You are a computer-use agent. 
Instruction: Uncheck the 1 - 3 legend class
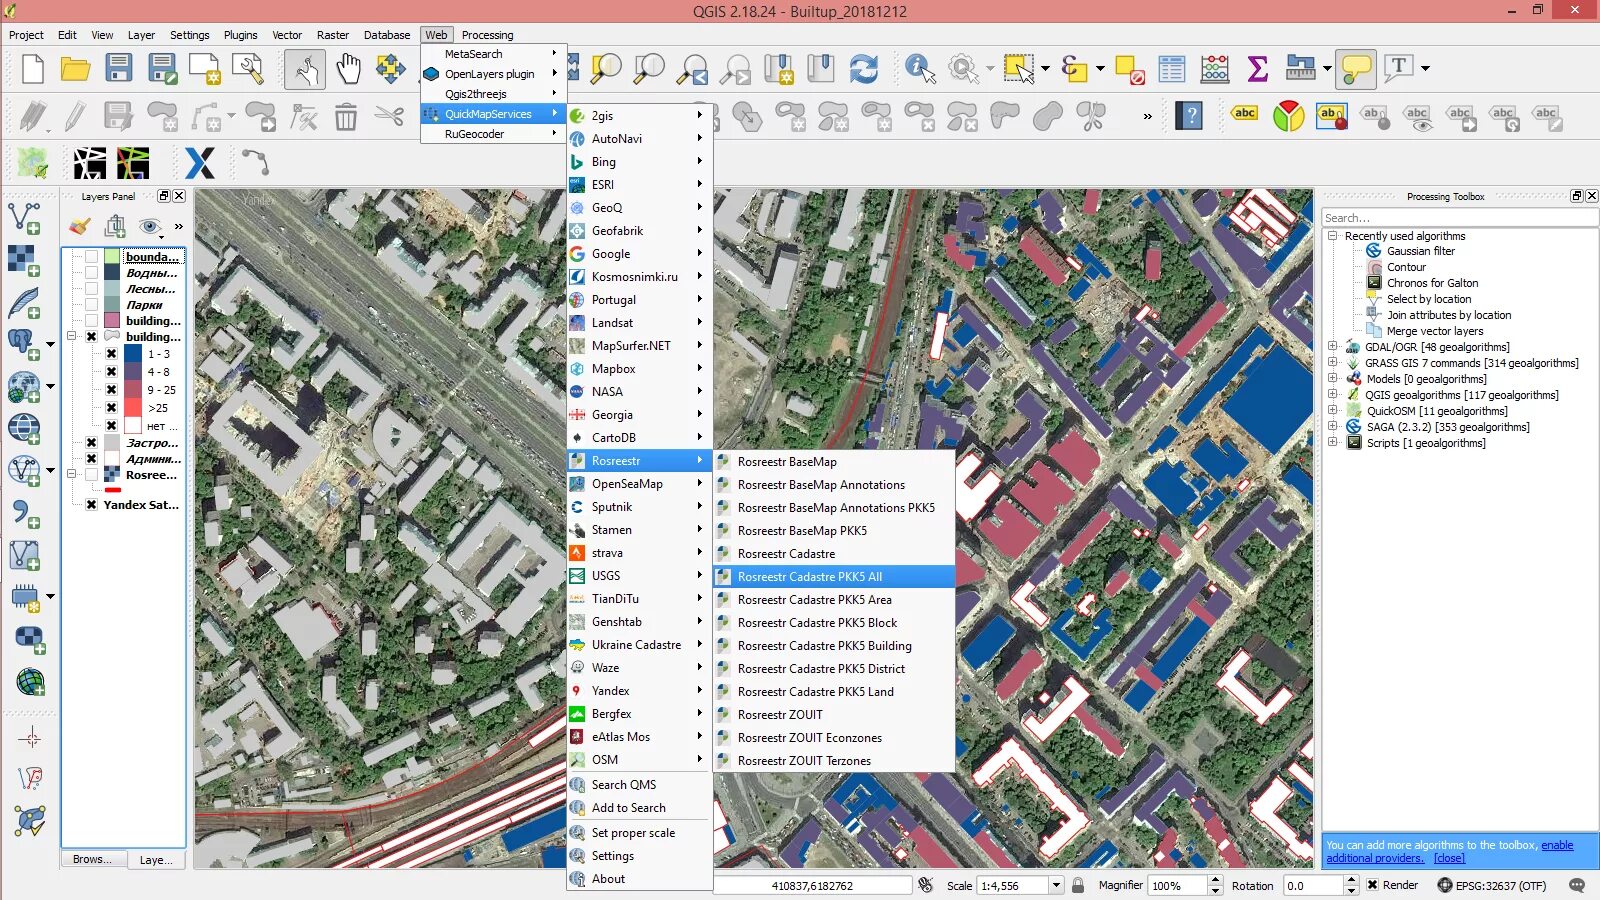click(112, 354)
